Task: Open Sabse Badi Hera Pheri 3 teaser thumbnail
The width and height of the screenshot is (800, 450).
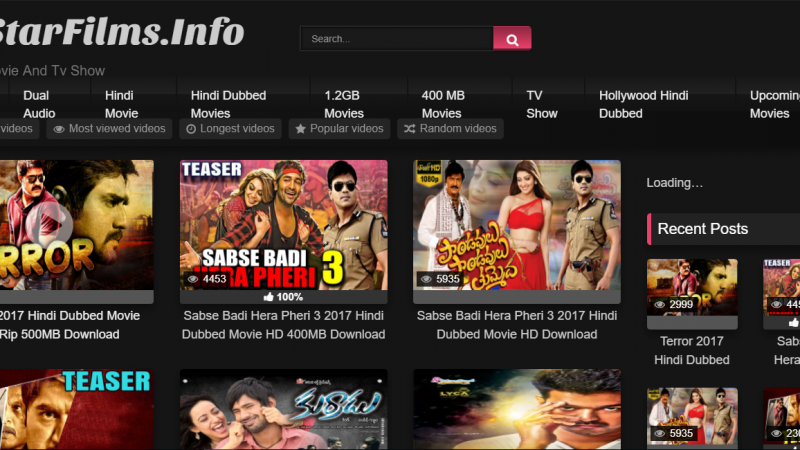Action: tap(284, 225)
